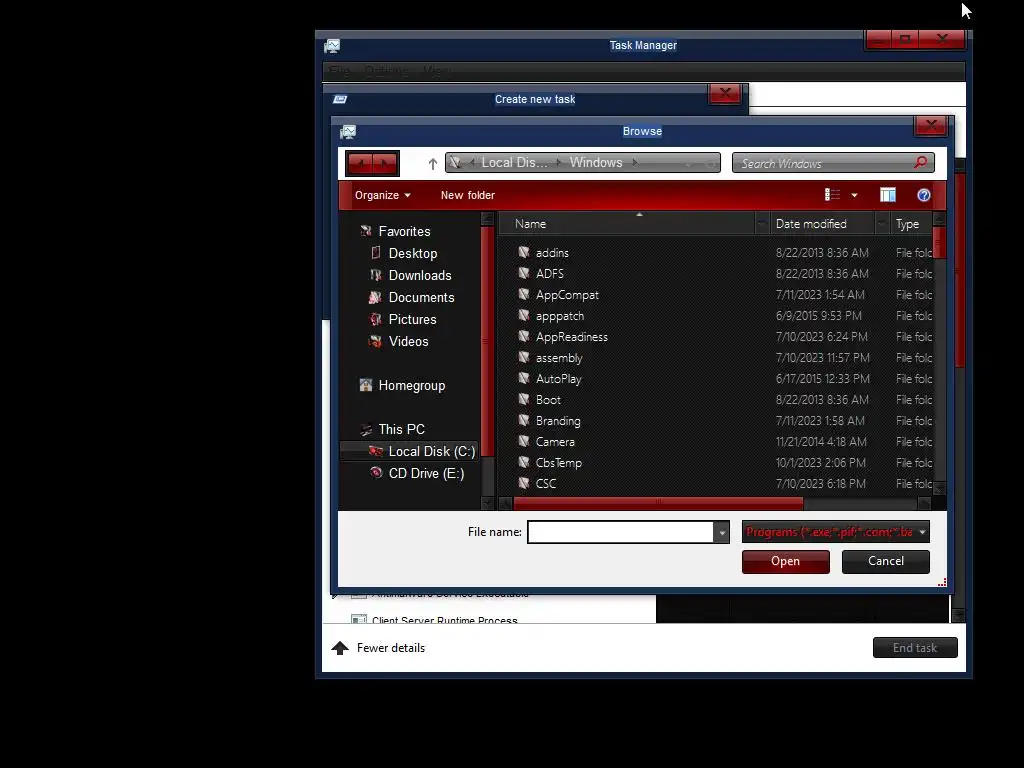Click the 7/11/2023 1:58 AM date cell
1024x768 pixels.
pos(820,421)
